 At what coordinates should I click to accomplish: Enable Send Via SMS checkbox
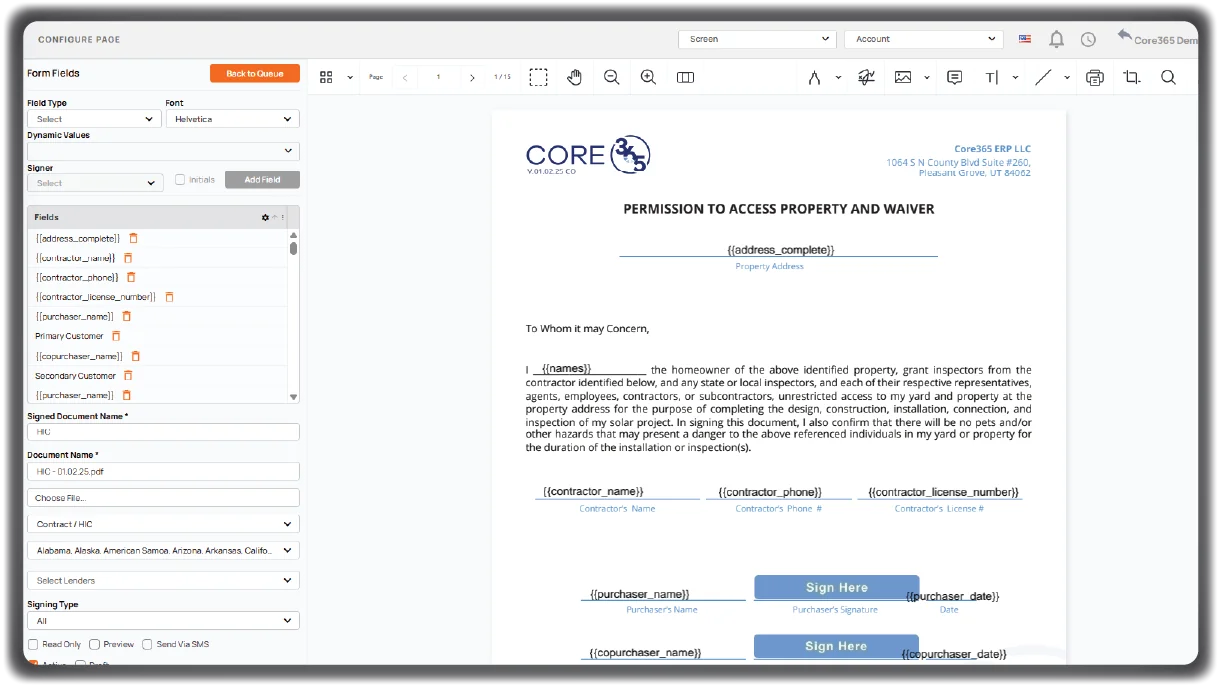point(147,644)
